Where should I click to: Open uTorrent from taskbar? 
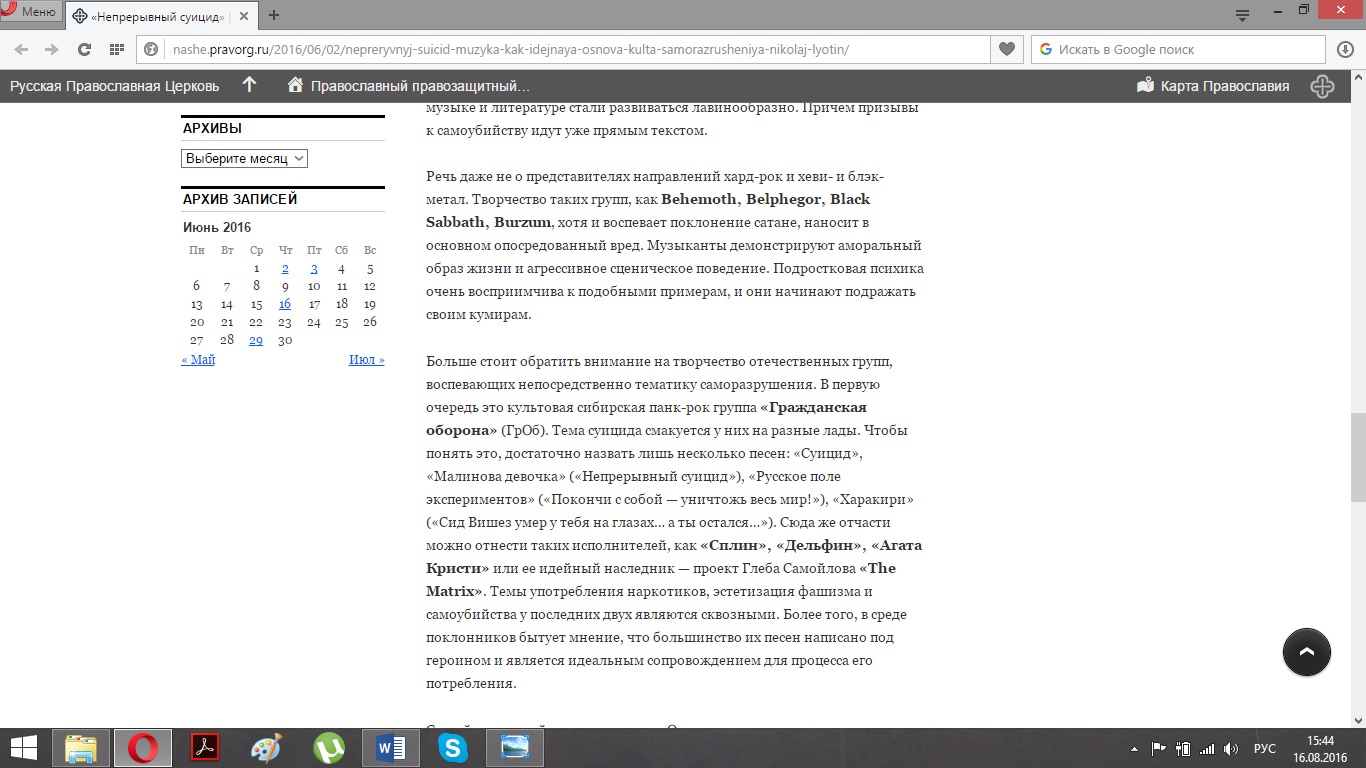coord(329,748)
